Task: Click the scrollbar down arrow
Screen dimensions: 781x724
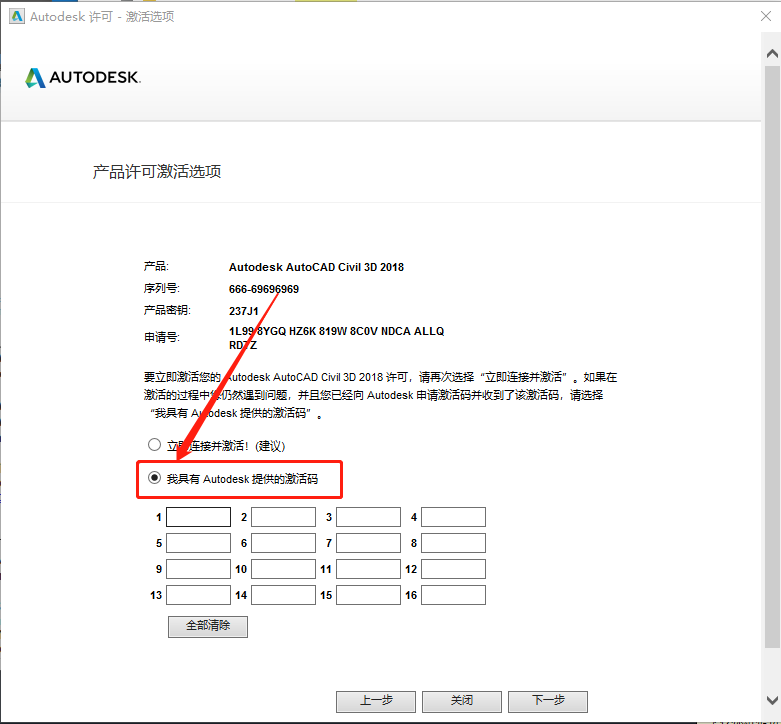Action: click(x=772, y=700)
